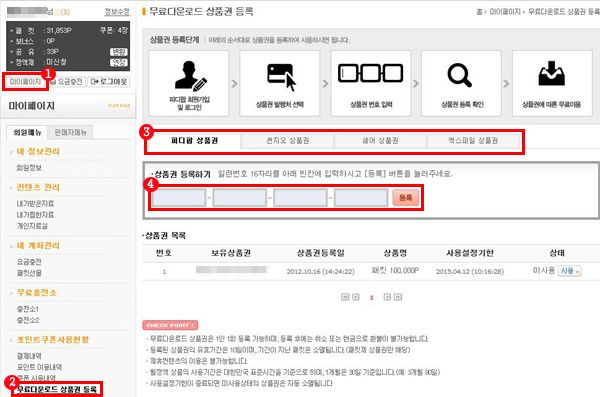Go to the next page of the list
600x397 pixels.
pos(387,297)
